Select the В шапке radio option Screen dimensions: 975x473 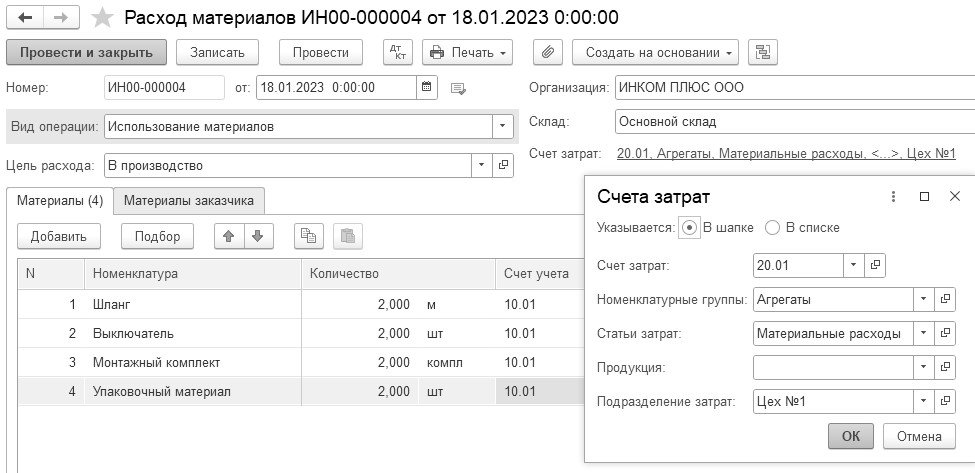[689, 228]
